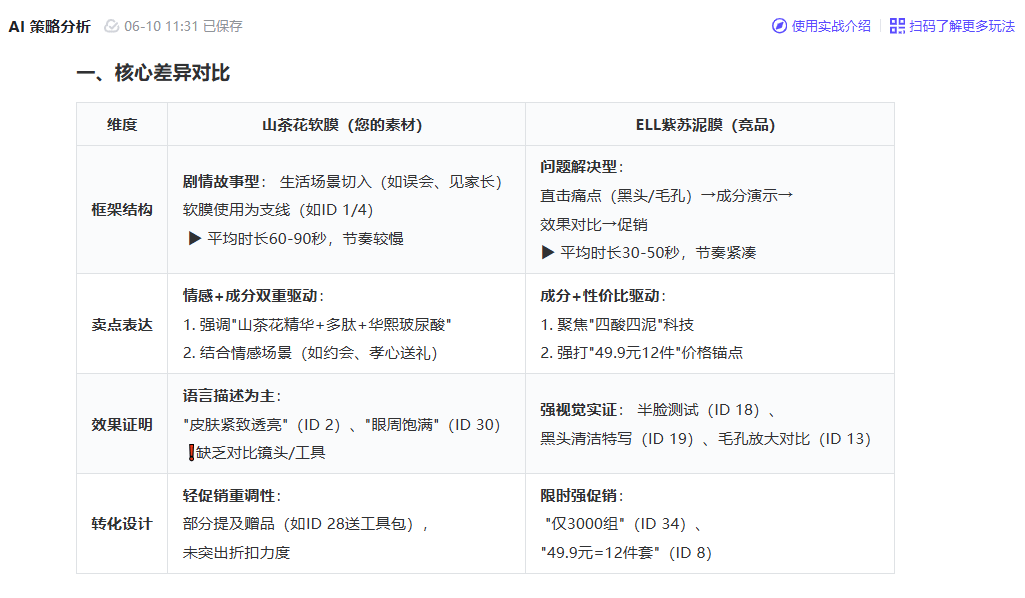Screen dimensions: 1025x598
Task: Click the 限时强促销 cell text
Action: pos(581,496)
